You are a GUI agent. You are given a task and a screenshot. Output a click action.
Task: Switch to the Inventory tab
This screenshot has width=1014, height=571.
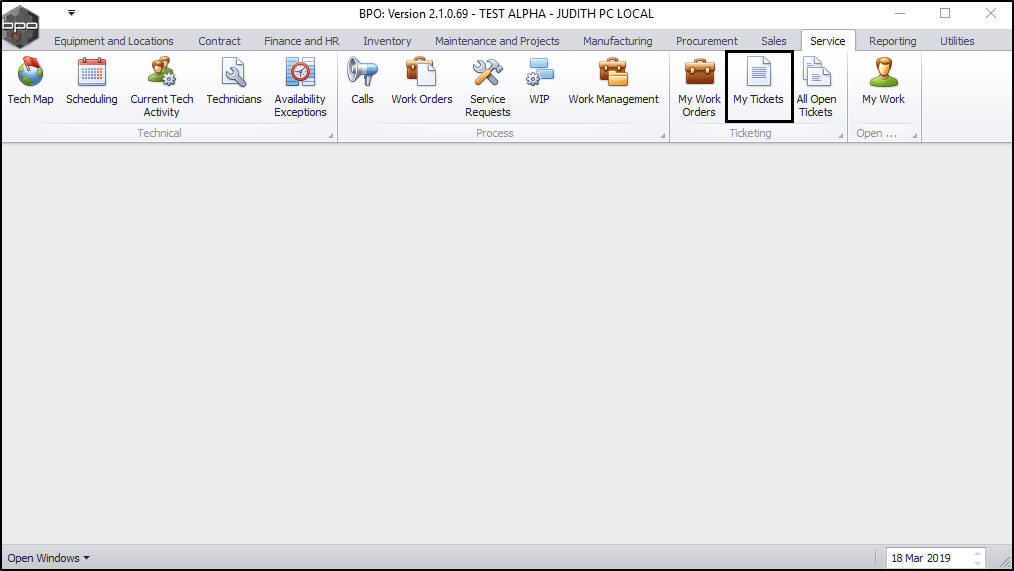pyautogui.click(x=387, y=41)
